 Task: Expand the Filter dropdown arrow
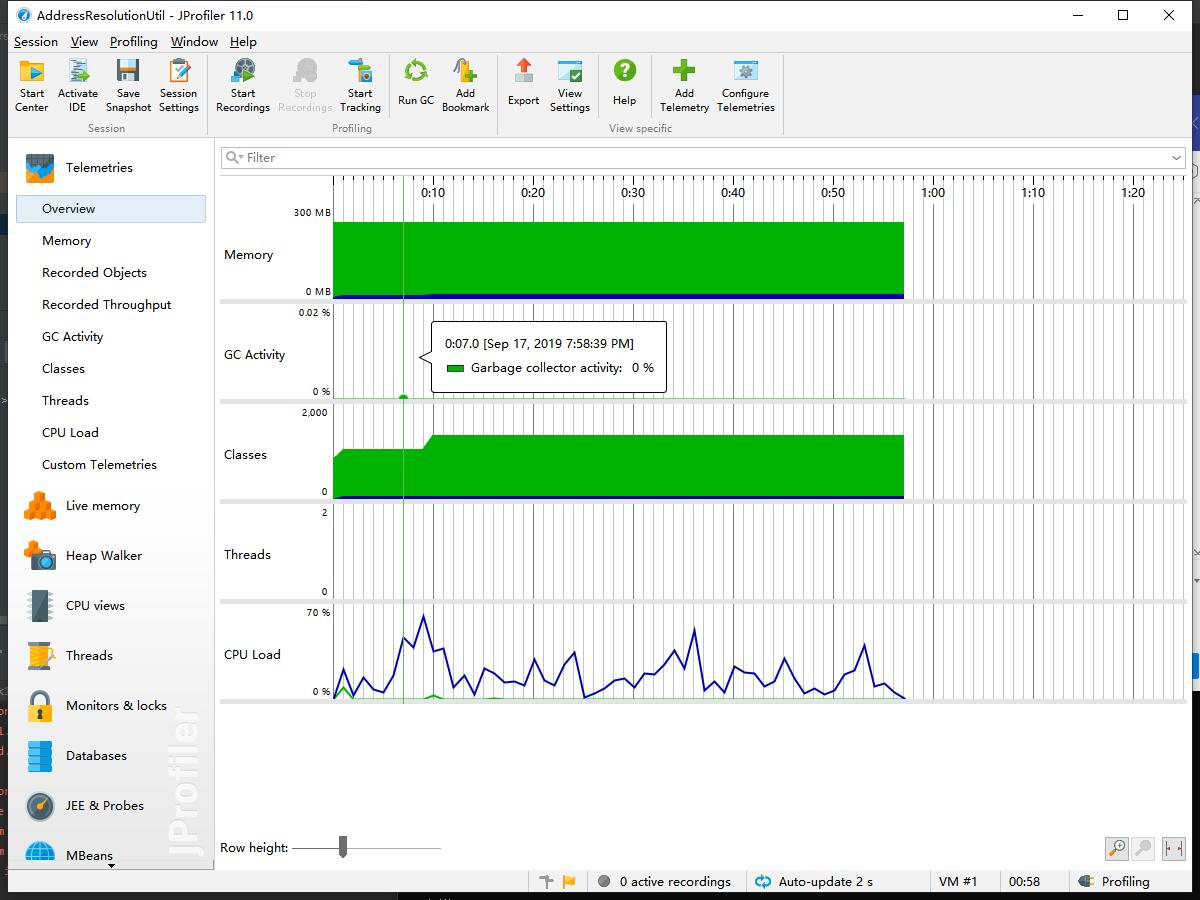pyautogui.click(x=1177, y=158)
